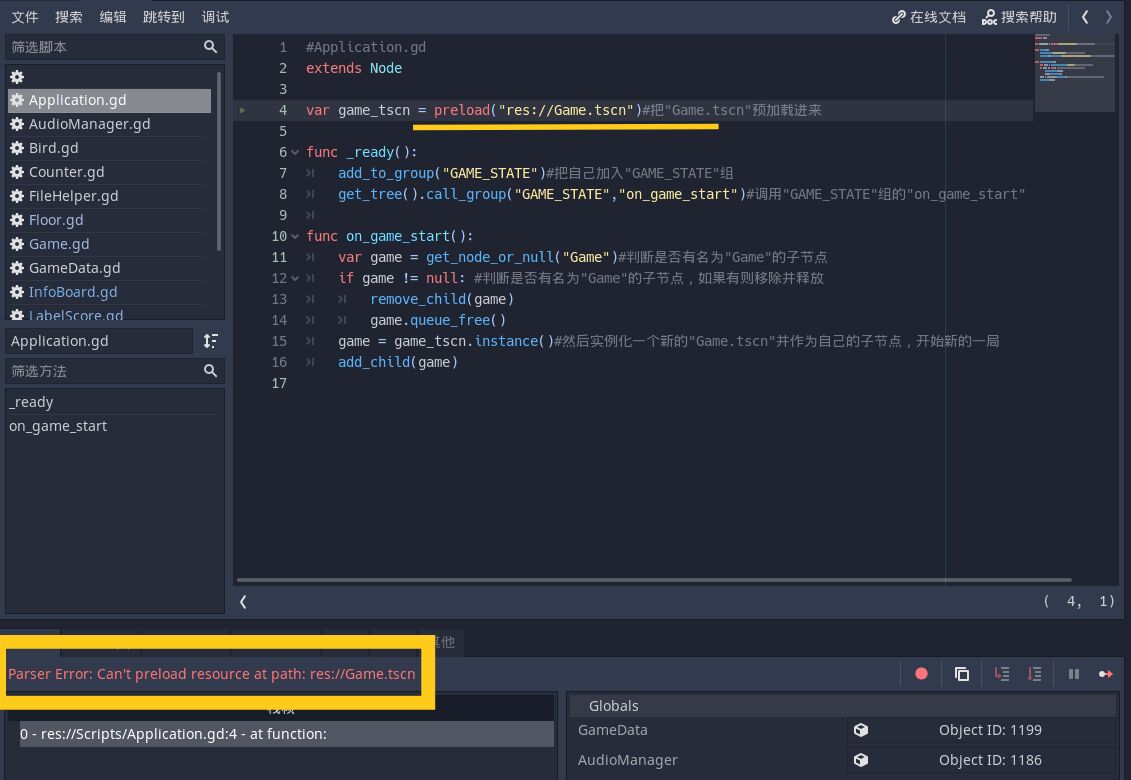Click the debugger Continue button
Screen dimensions: 1131x780
1105,674
